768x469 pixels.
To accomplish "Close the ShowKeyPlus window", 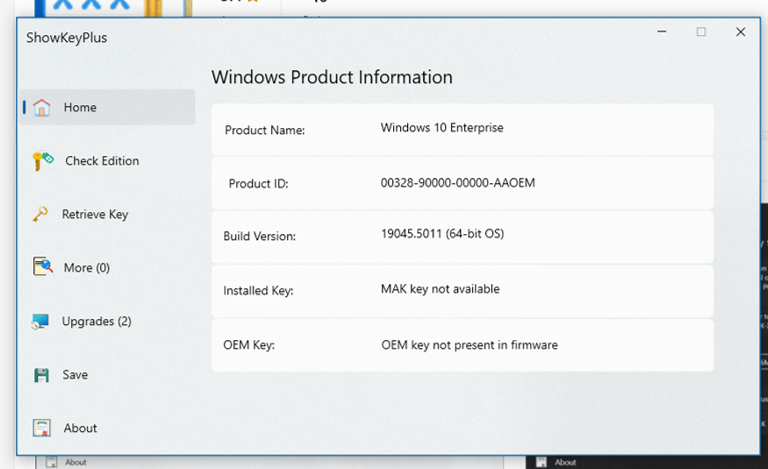I will (741, 32).
